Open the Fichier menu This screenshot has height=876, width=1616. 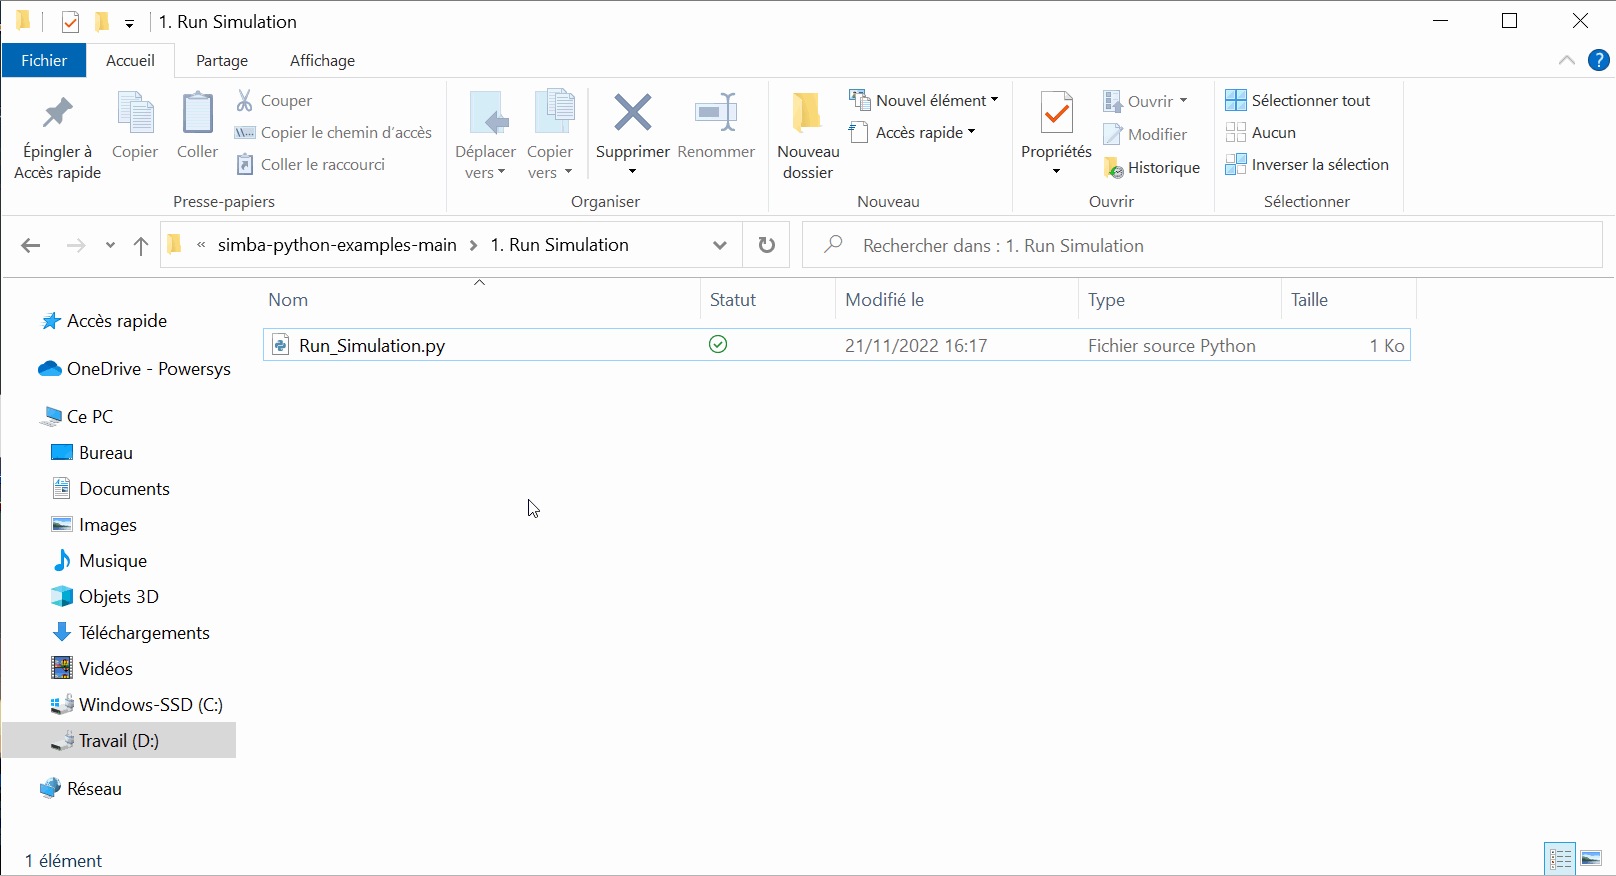44,61
